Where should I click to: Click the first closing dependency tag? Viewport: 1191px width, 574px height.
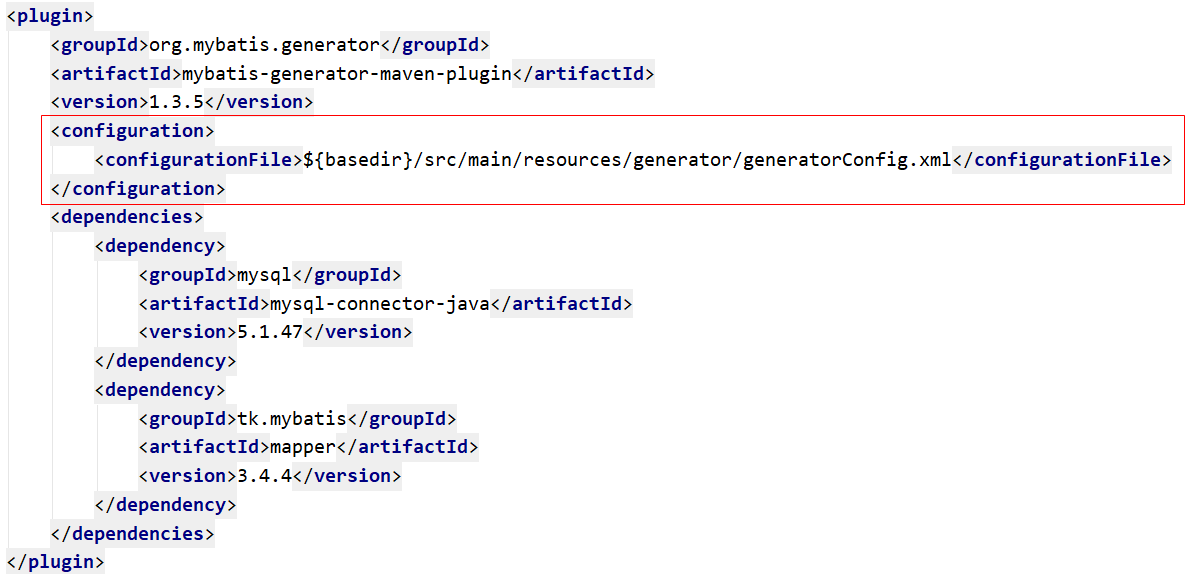(x=165, y=361)
